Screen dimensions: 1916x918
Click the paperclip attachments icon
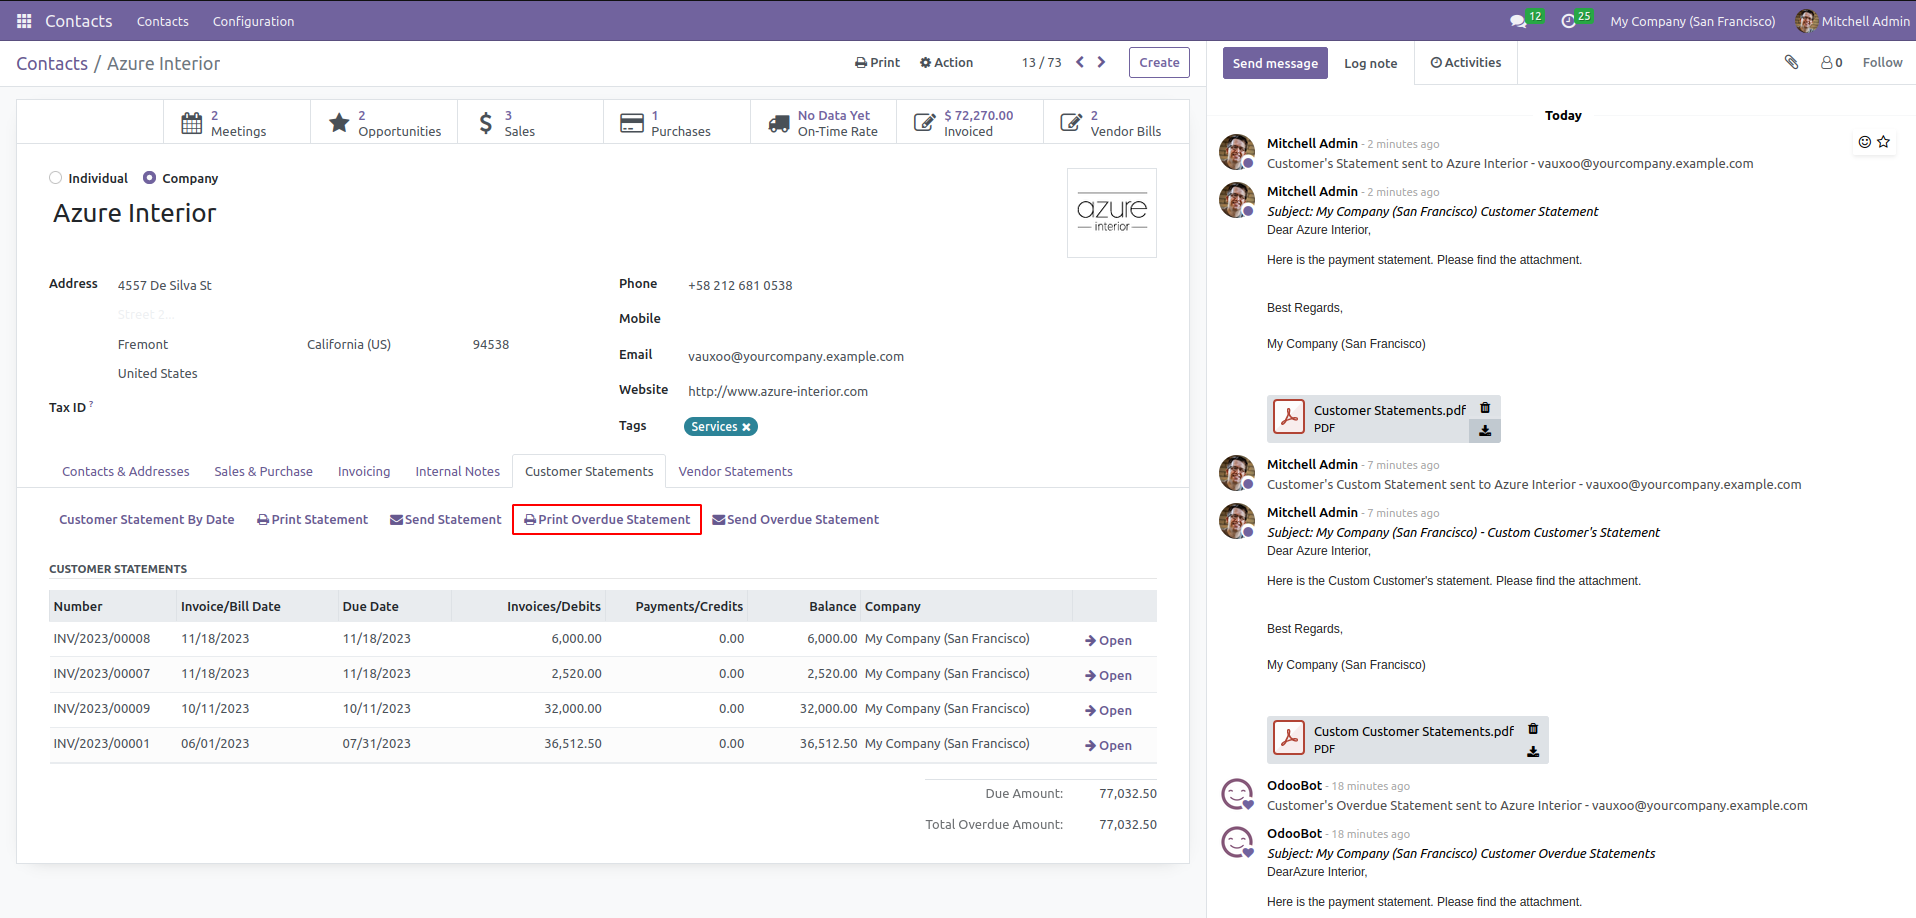[1791, 62]
